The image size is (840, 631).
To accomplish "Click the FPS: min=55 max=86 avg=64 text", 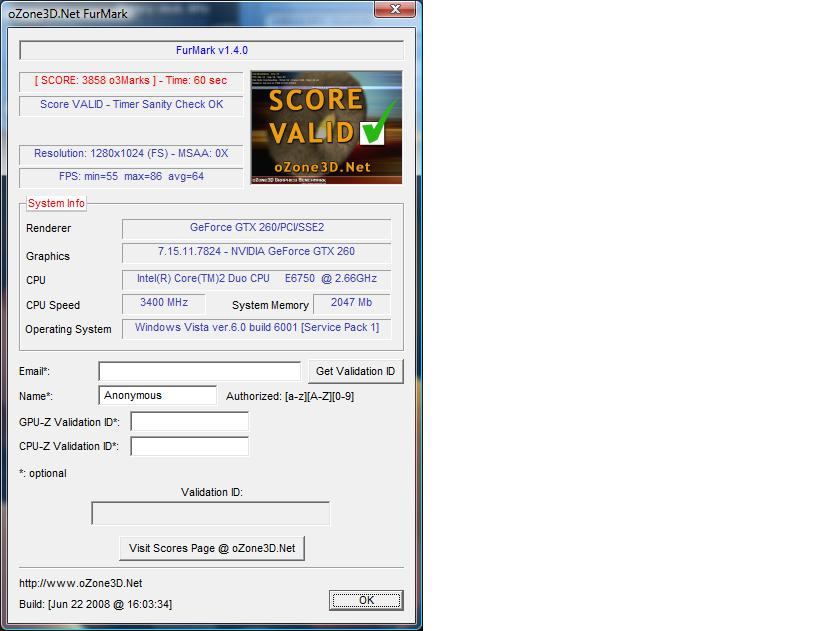I will [131, 176].
